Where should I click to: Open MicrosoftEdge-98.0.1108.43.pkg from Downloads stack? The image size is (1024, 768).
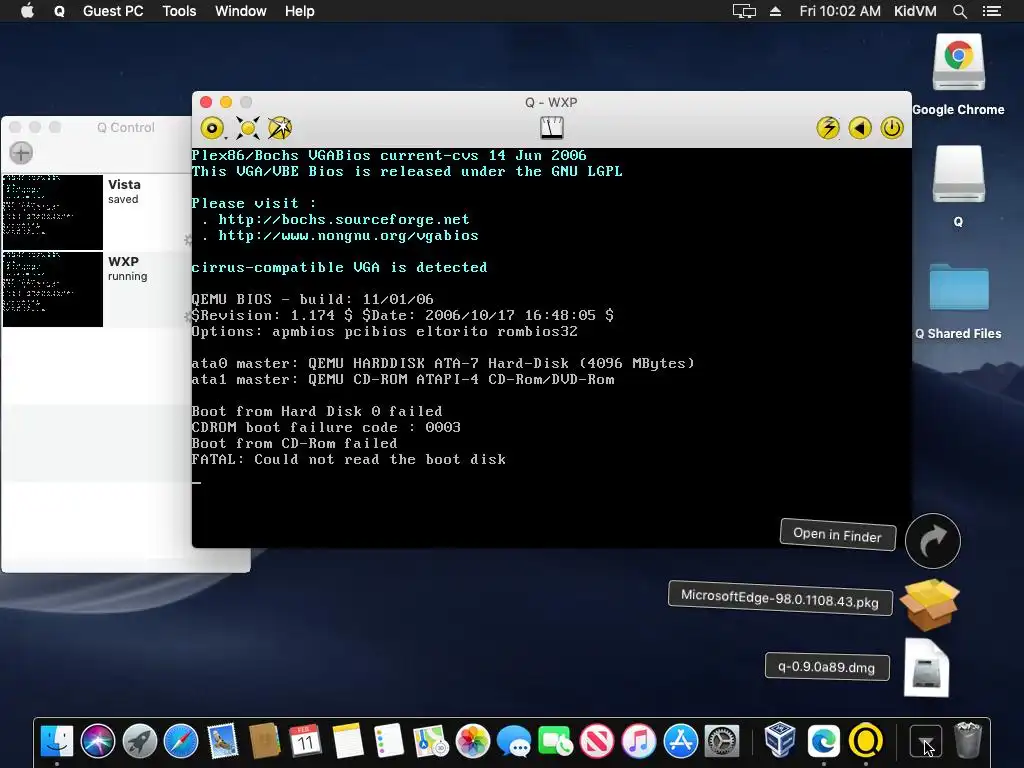(780, 598)
